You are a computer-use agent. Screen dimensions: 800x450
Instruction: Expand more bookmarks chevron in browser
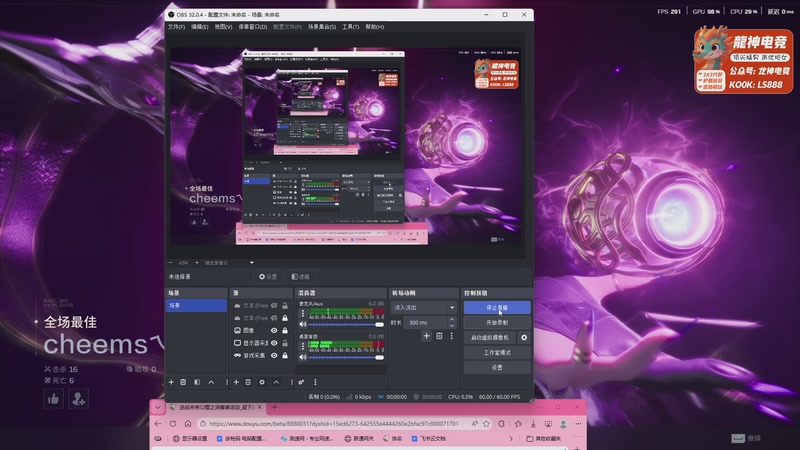click(x=511, y=438)
